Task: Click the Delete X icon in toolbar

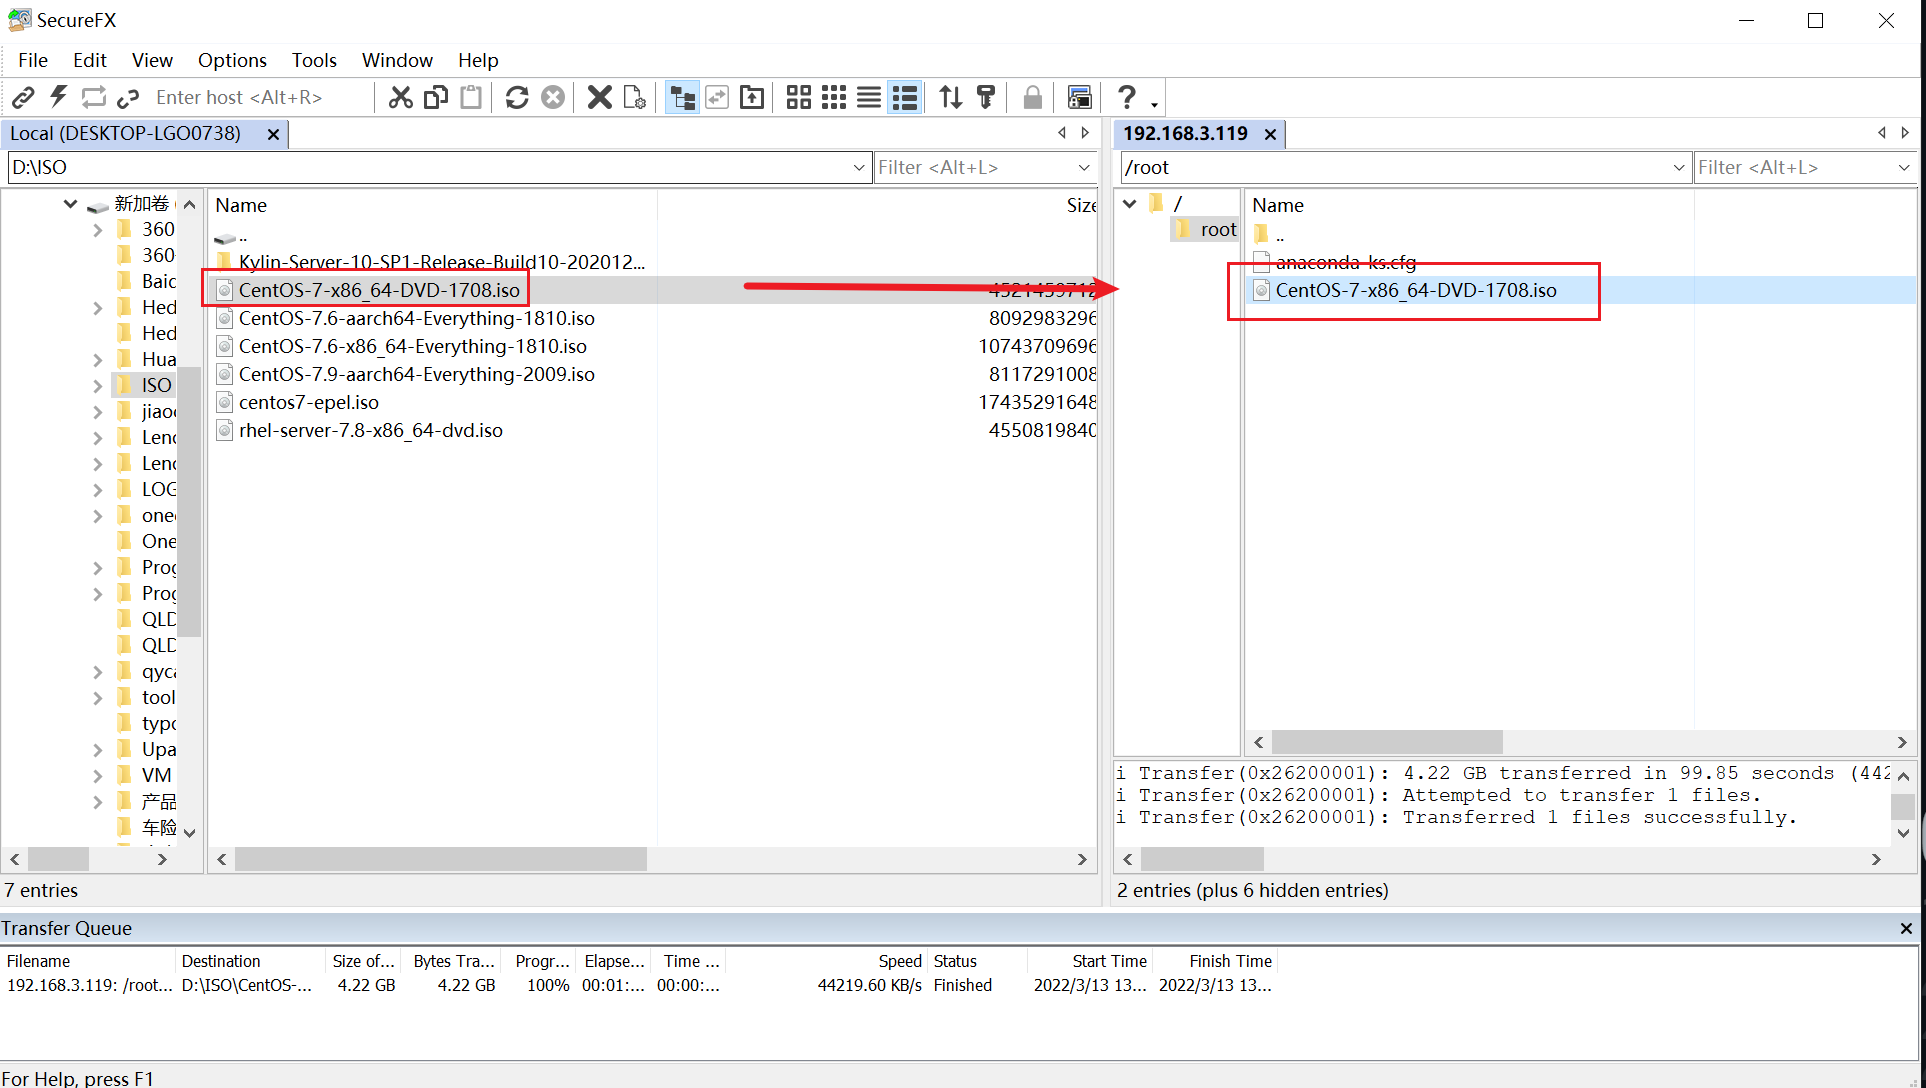Action: pyautogui.click(x=599, y=97)
